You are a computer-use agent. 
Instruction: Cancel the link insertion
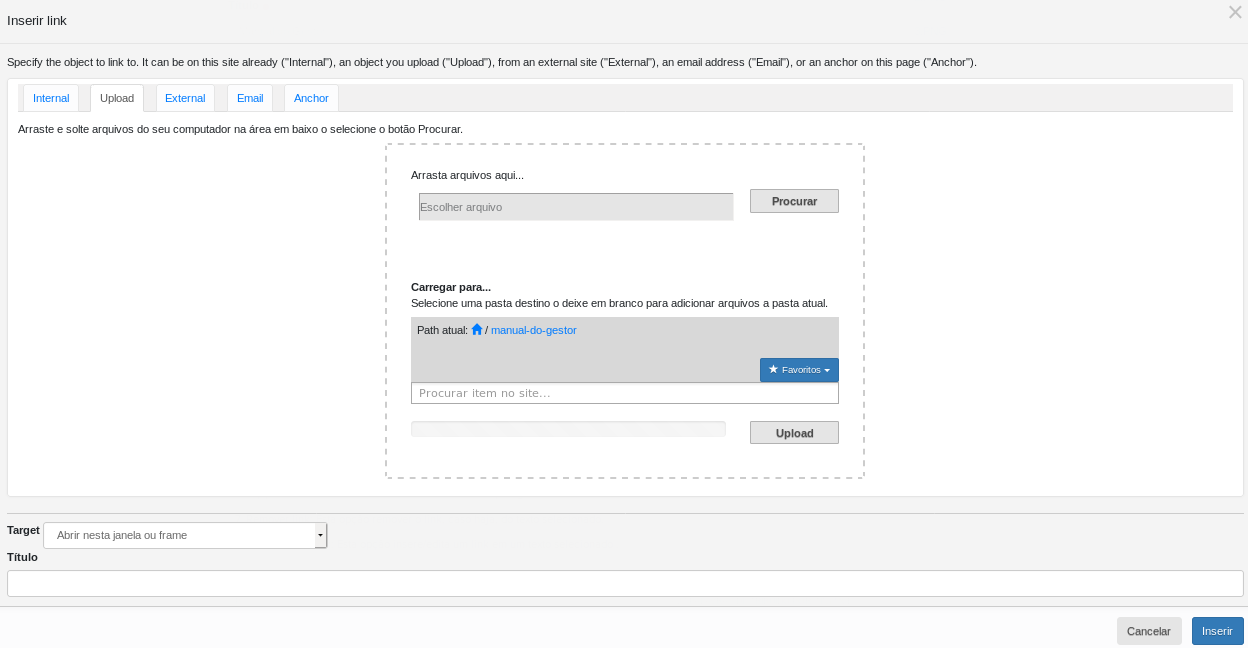click(x=1148, y=631)
